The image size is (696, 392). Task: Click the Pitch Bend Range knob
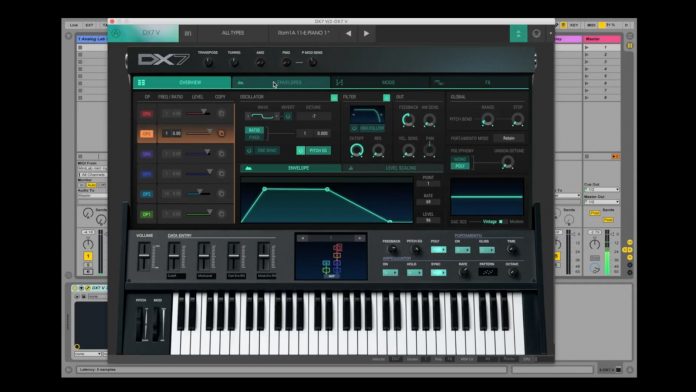[487, 119]
